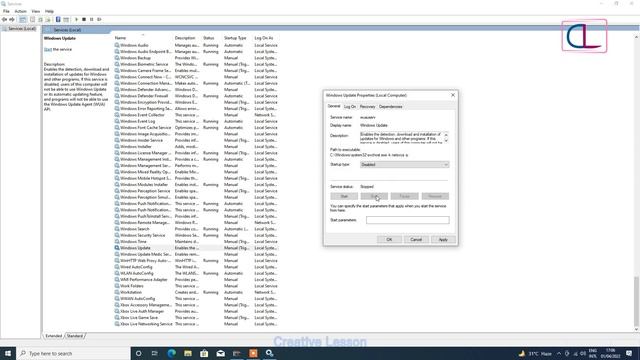The width and height of the screenshot is (640, 360).
Task: Select the Work Folders service row
Action: coord(196,286)
